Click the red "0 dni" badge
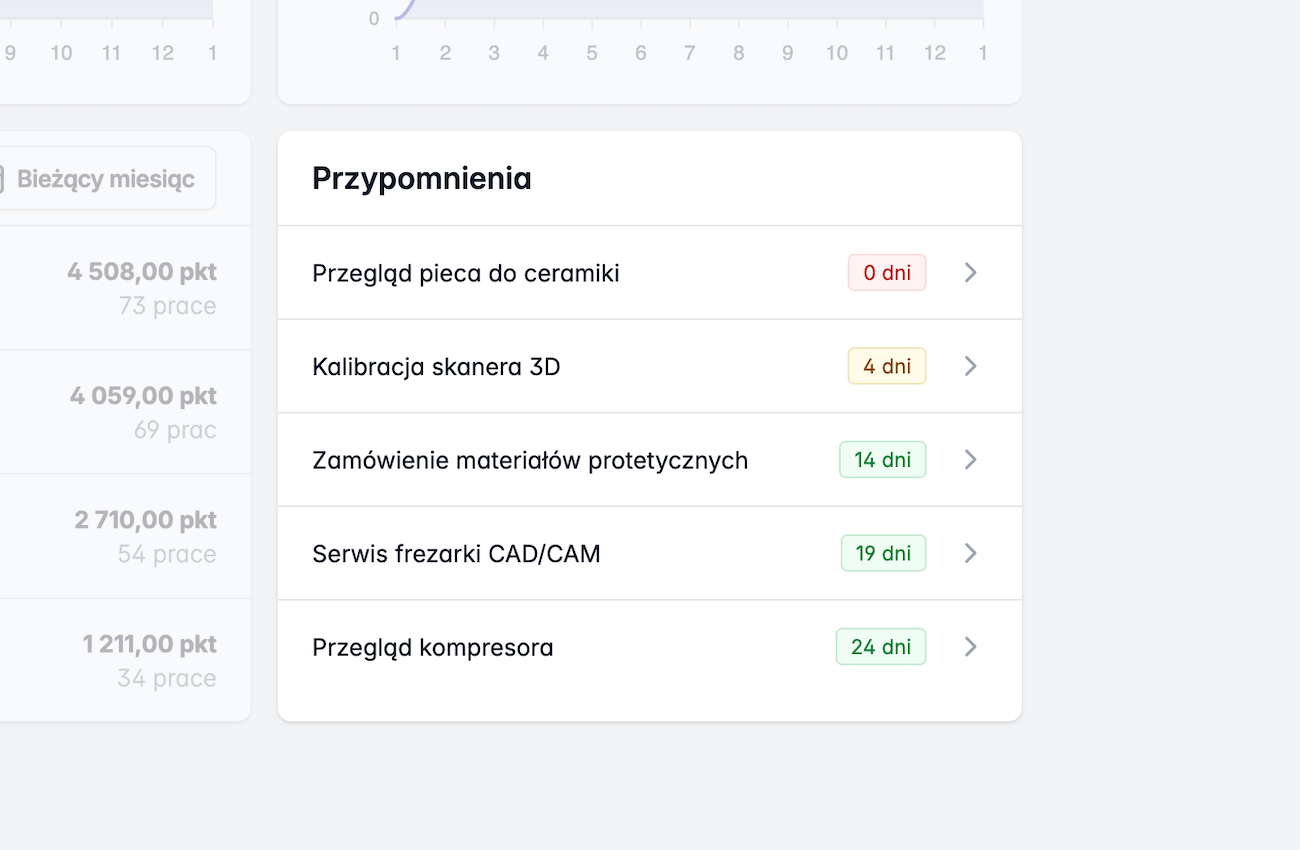Image resolution: width=1300 pixels, height=850 pixels. click(886, 272)
